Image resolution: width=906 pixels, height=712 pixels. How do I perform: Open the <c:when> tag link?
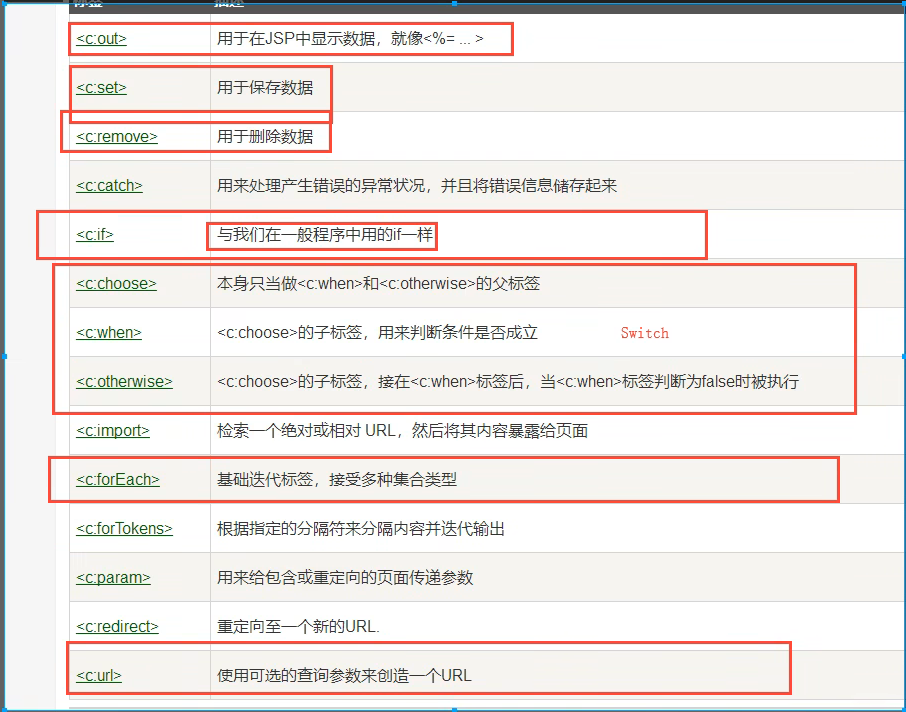(109, 333)
